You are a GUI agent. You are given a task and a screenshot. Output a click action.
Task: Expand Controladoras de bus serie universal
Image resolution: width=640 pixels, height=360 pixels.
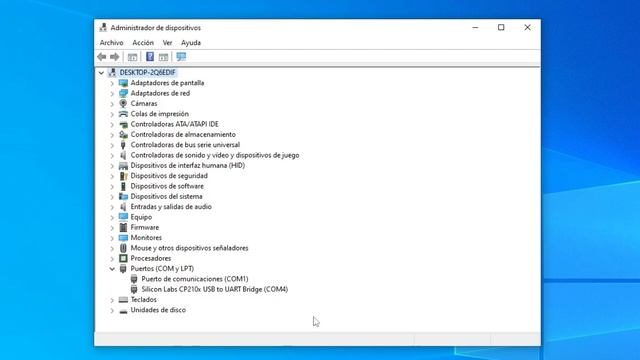112,145
